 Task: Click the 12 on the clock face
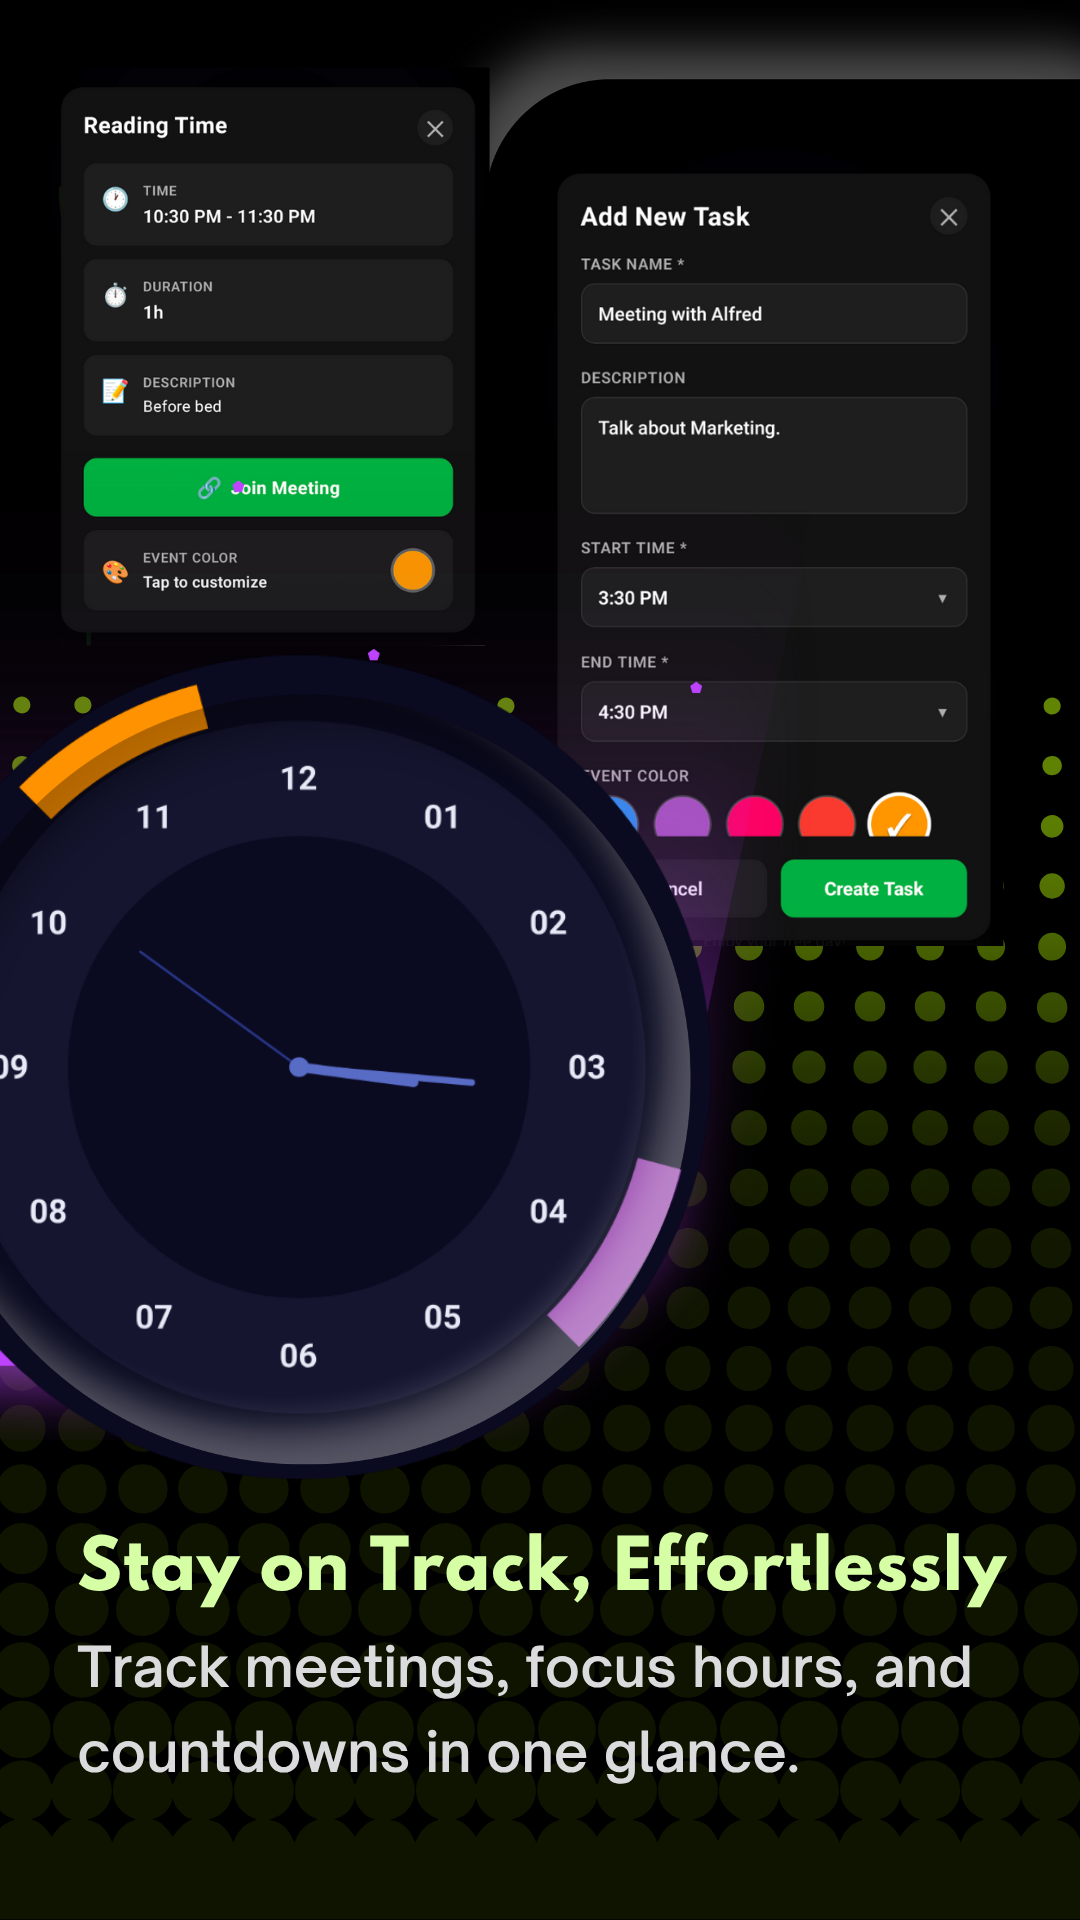pyautogui.click(x=298, y=779)
